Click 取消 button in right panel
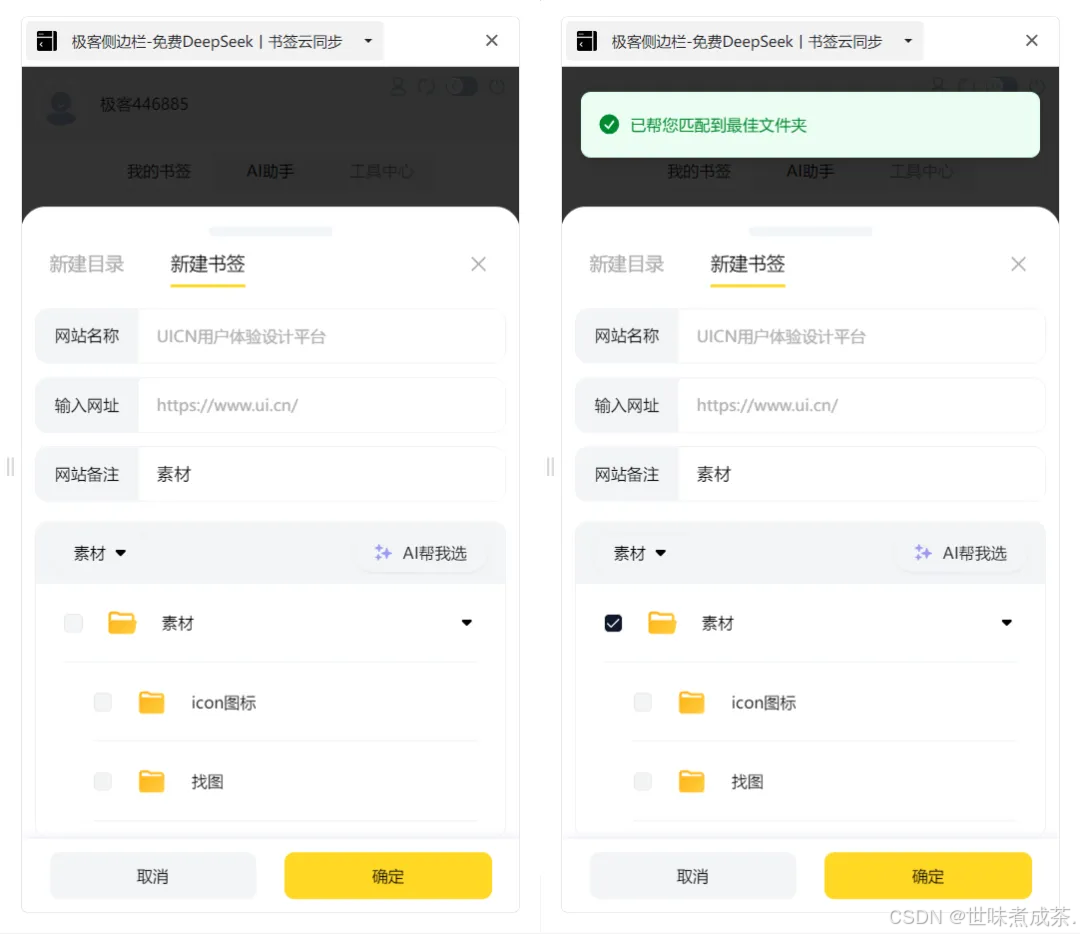Image resolution: width=1080 pixels, height=934 pixels. point(693,875)
